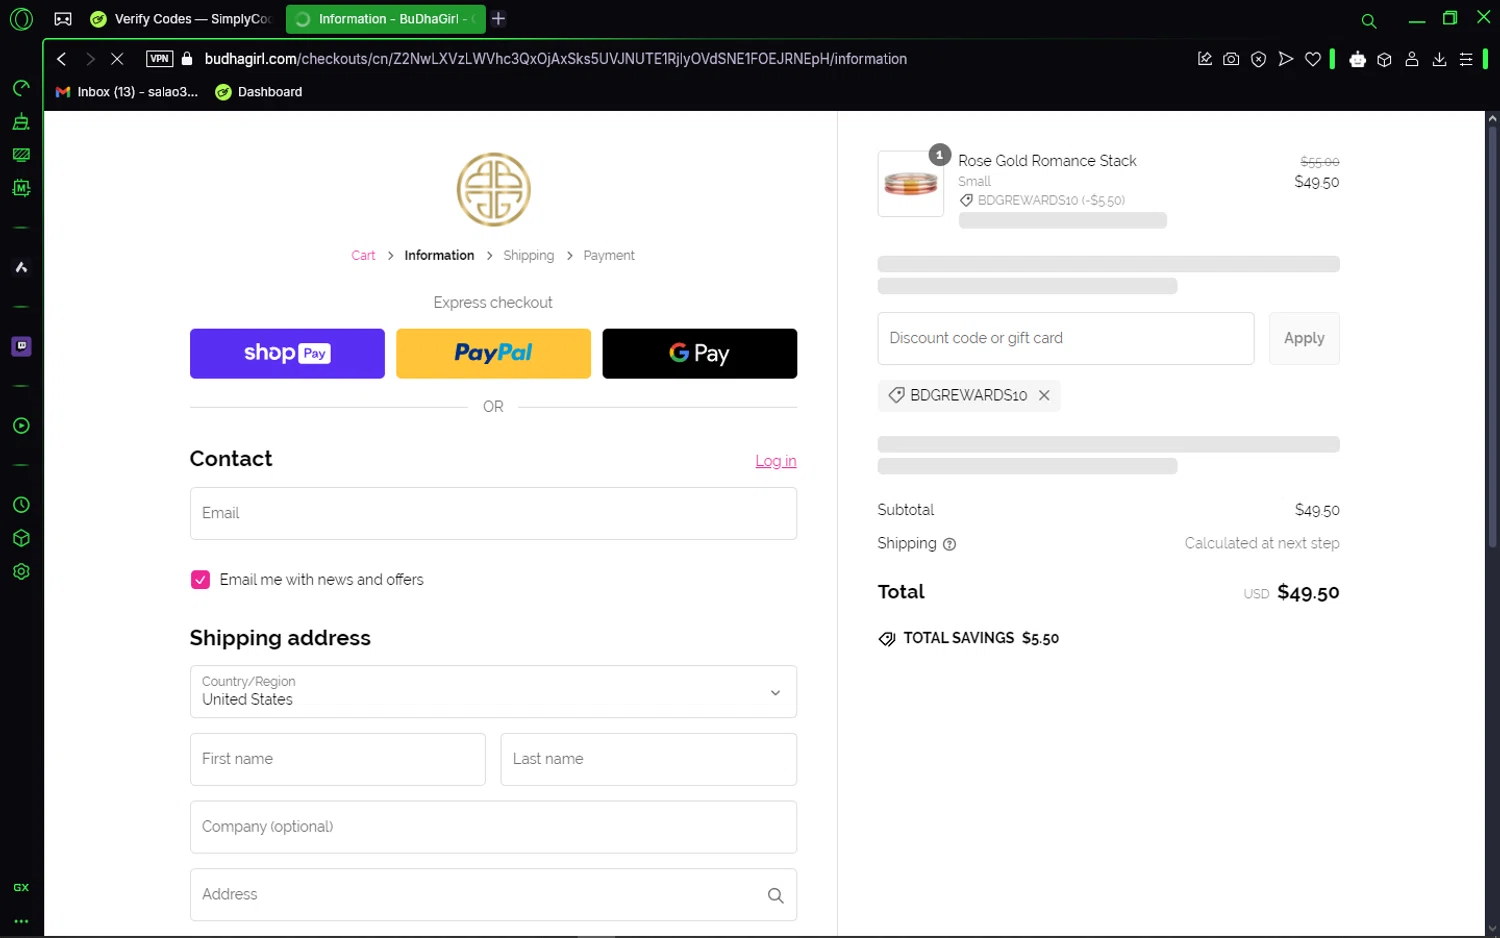Image resolution: width=1500 pixels, height=938 pixels.
Task: Click the GX corner icon at sidebar bottom
Action: point(21,887)
